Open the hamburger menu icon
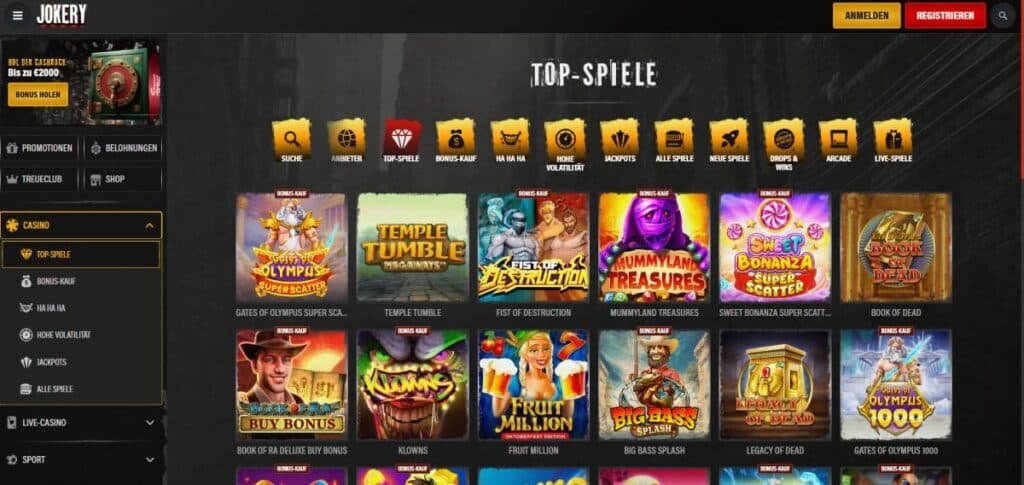Image resolution: width=1024 pixels, height=485 pixels. [x=18, y=15]
